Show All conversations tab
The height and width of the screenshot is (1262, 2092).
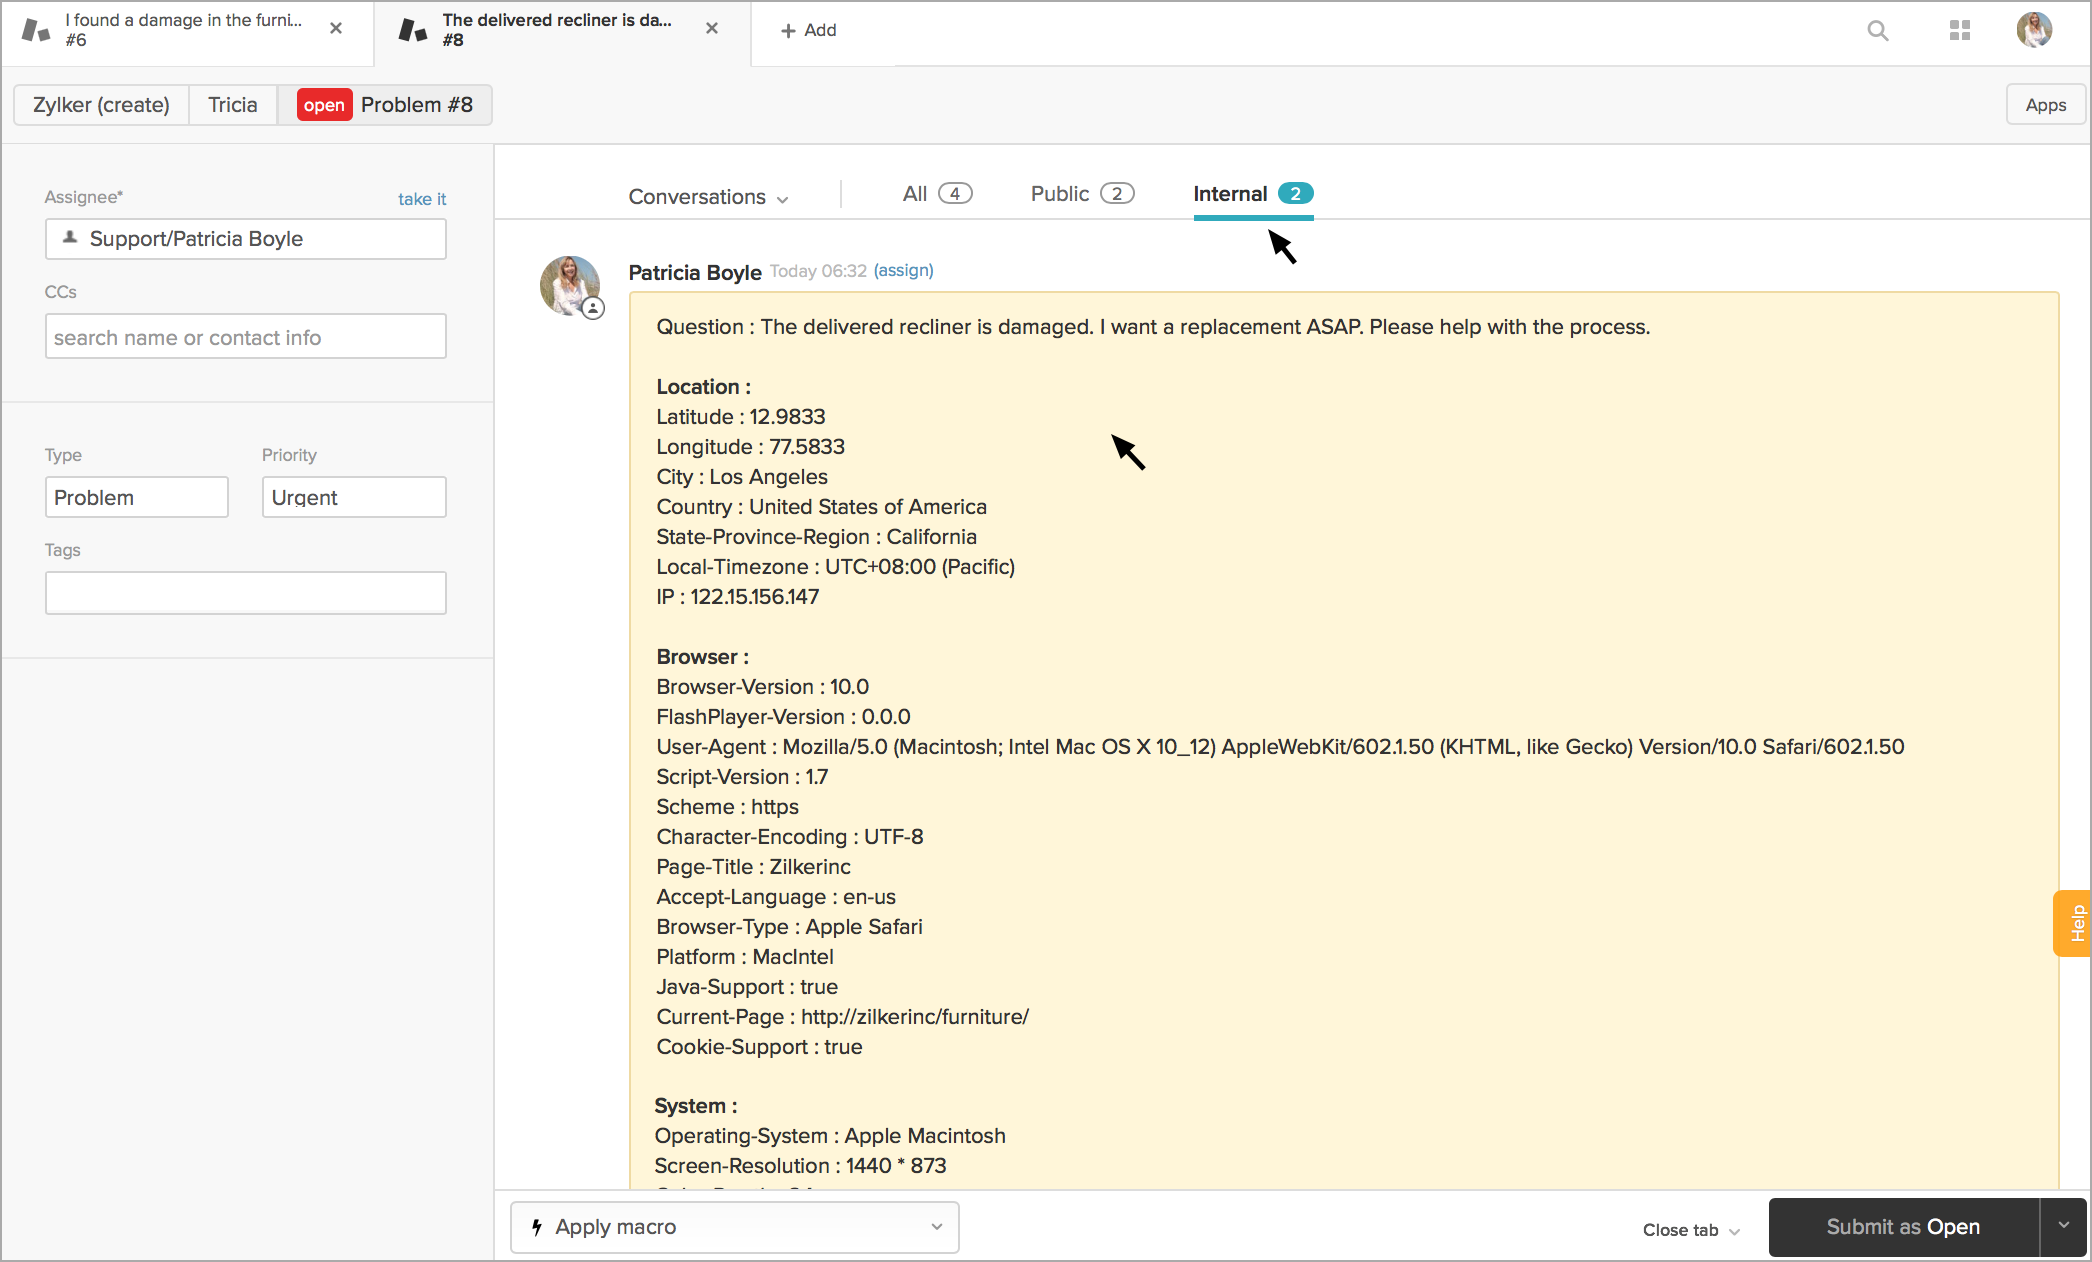coord(936,194)
